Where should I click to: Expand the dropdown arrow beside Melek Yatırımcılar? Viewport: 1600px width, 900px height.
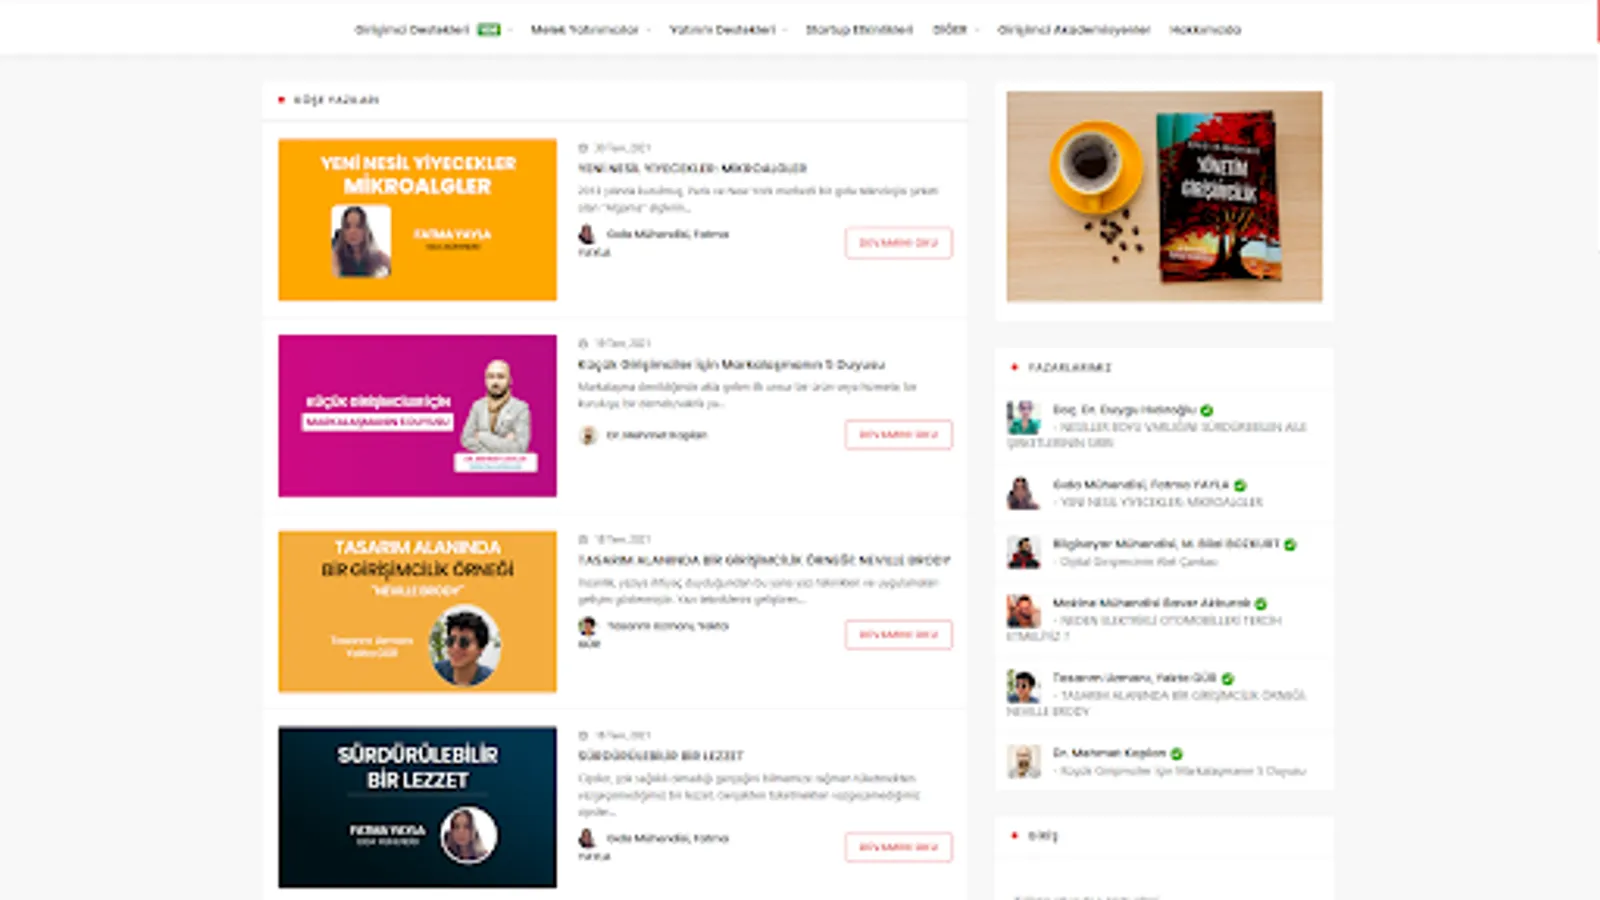coord(649,30)
